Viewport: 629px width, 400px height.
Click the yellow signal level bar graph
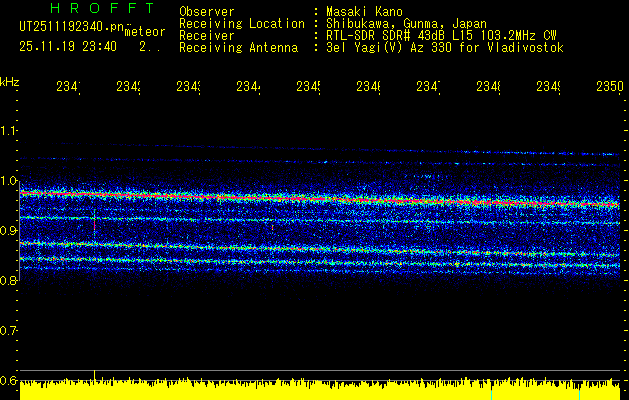coord(320,390)
